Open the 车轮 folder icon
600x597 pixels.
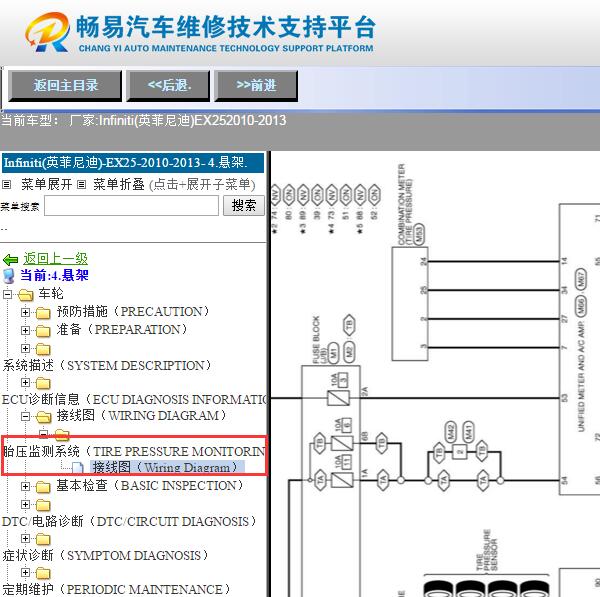click(26, 295)
